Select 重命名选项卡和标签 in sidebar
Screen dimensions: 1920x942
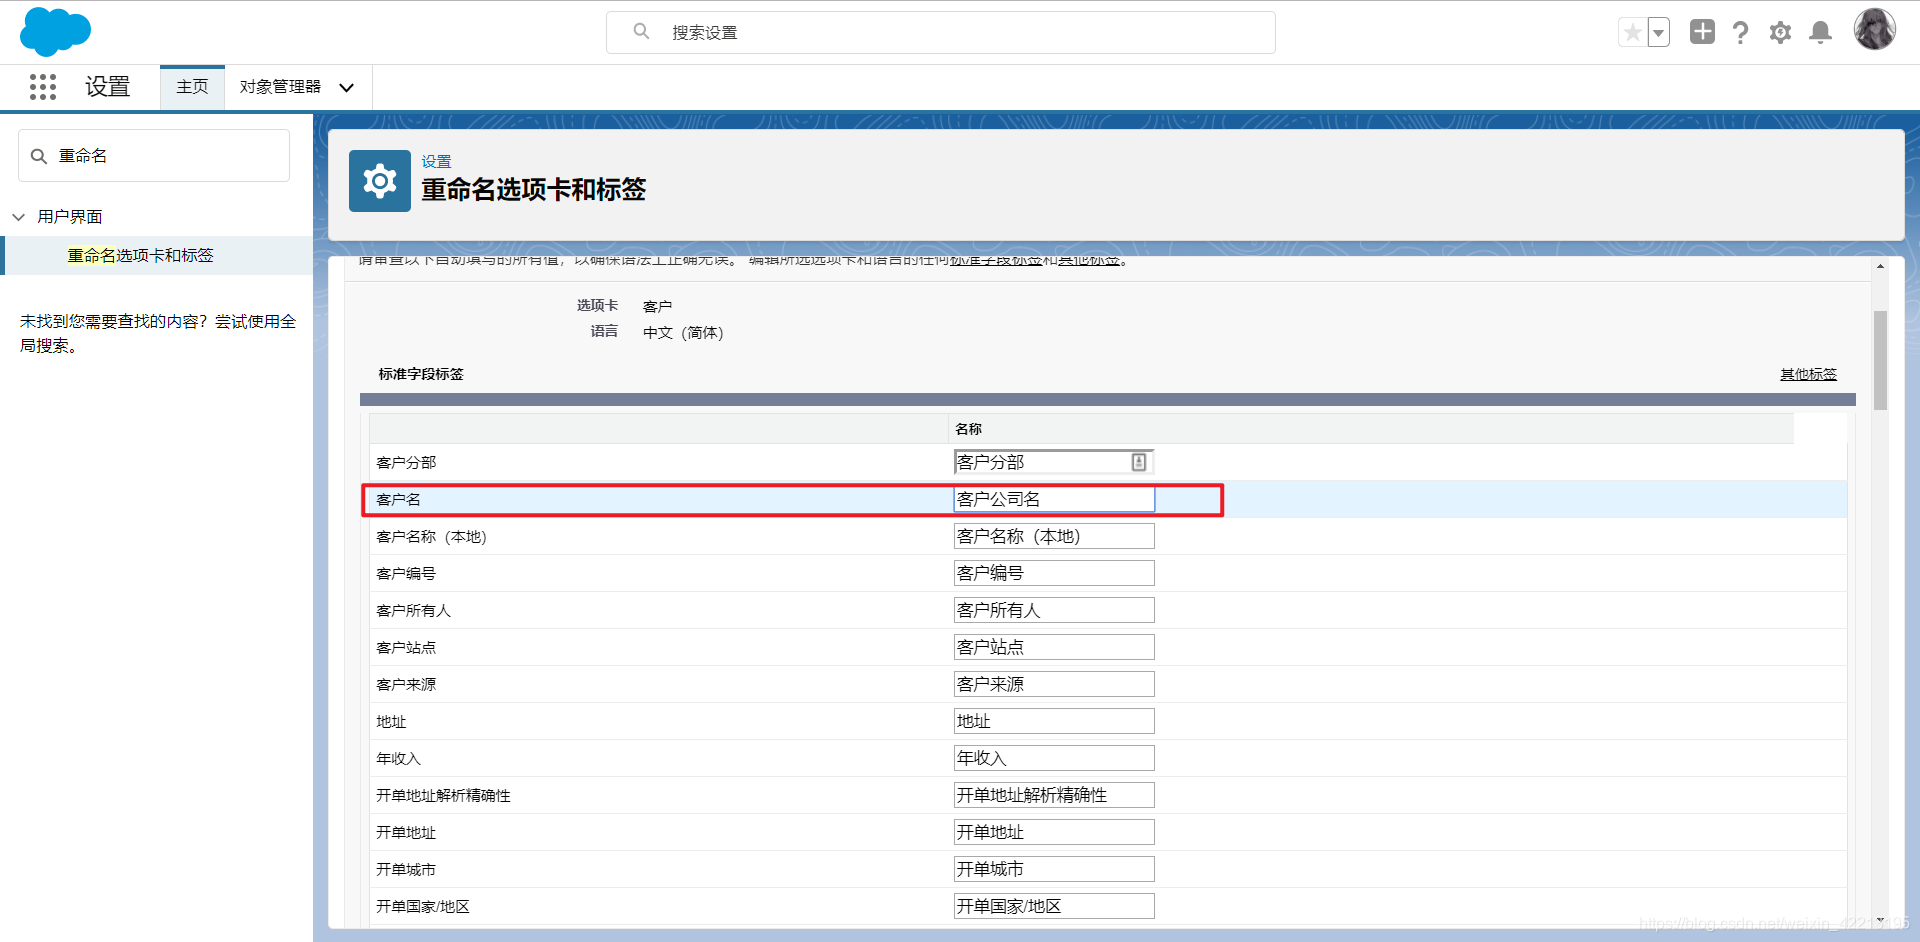[x=140, y=256]
